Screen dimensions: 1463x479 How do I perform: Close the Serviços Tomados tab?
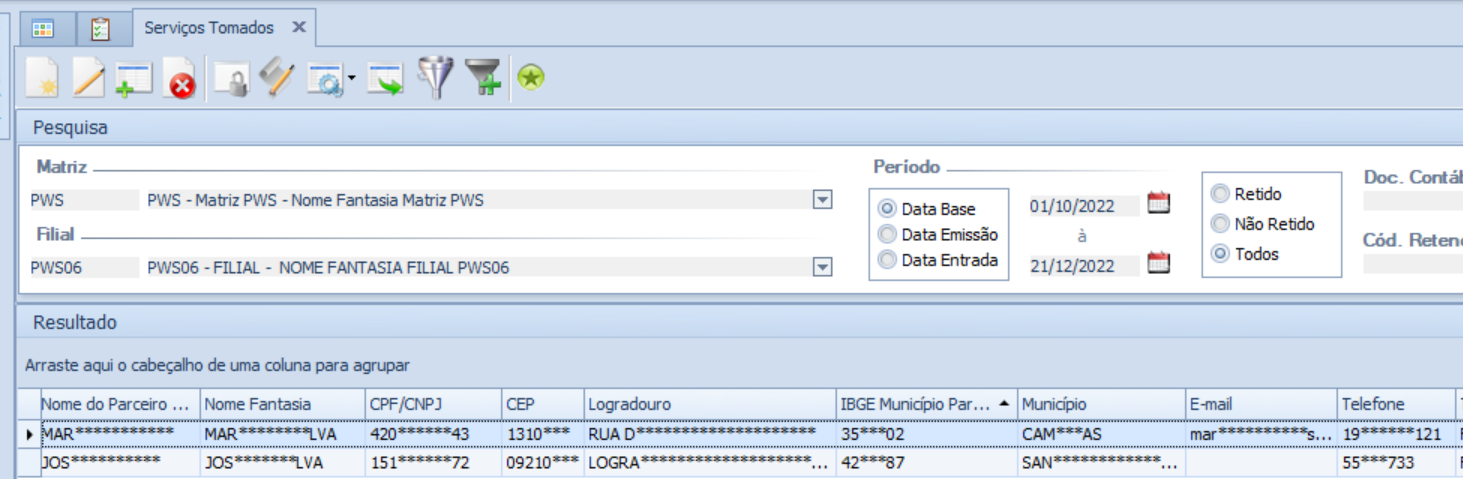coord(299,28)
